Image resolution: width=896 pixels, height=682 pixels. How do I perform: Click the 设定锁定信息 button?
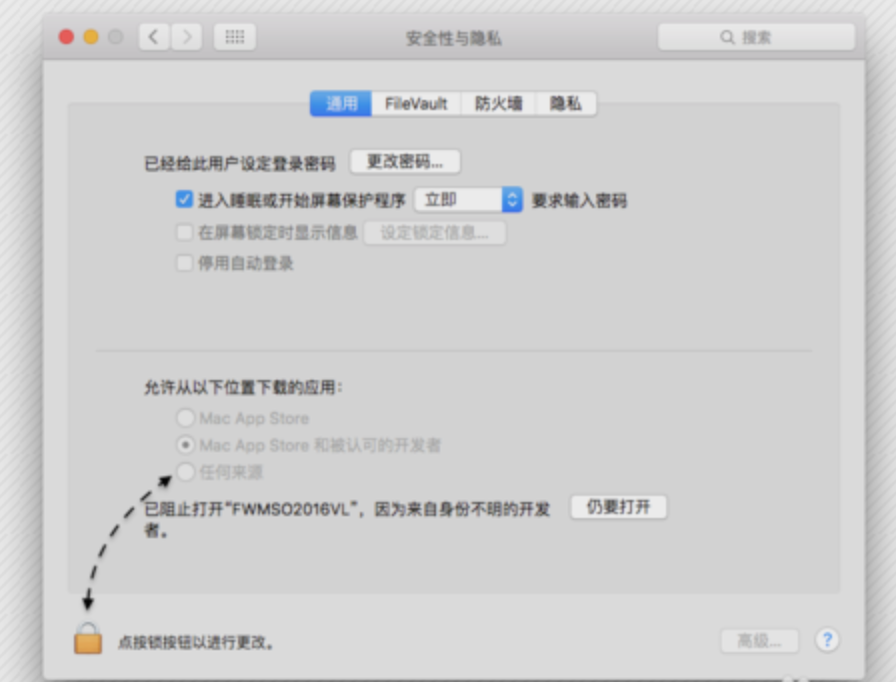pyautogui.click(x=434, y=232)
